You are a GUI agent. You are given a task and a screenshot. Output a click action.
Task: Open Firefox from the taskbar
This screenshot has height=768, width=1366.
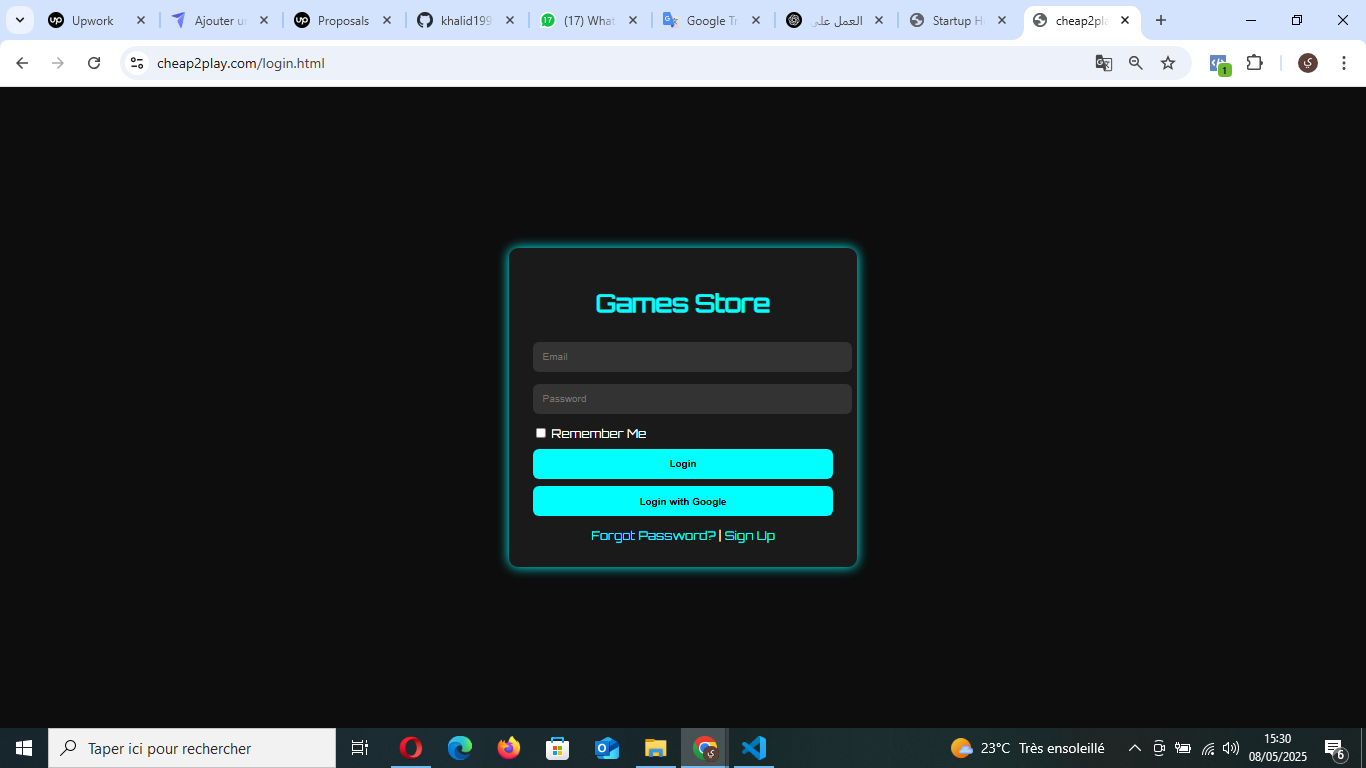tap(509, 748)
